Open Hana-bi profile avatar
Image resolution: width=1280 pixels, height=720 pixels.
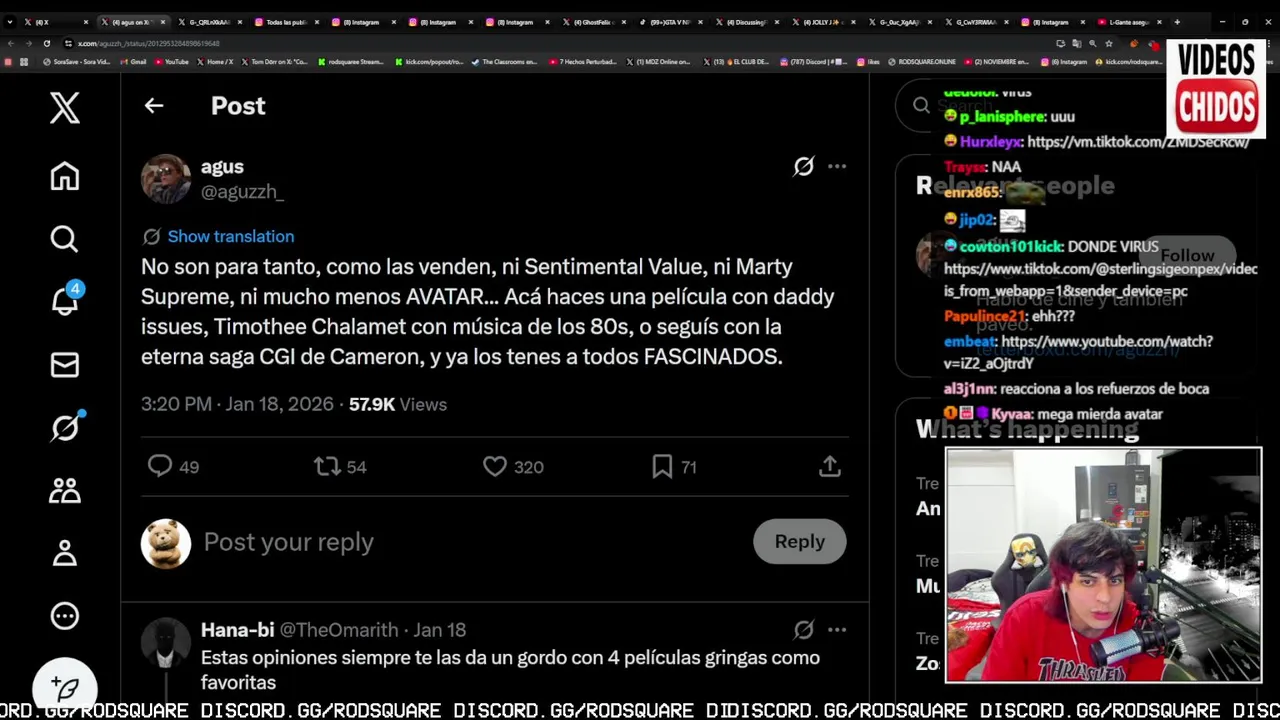[165, 642]
